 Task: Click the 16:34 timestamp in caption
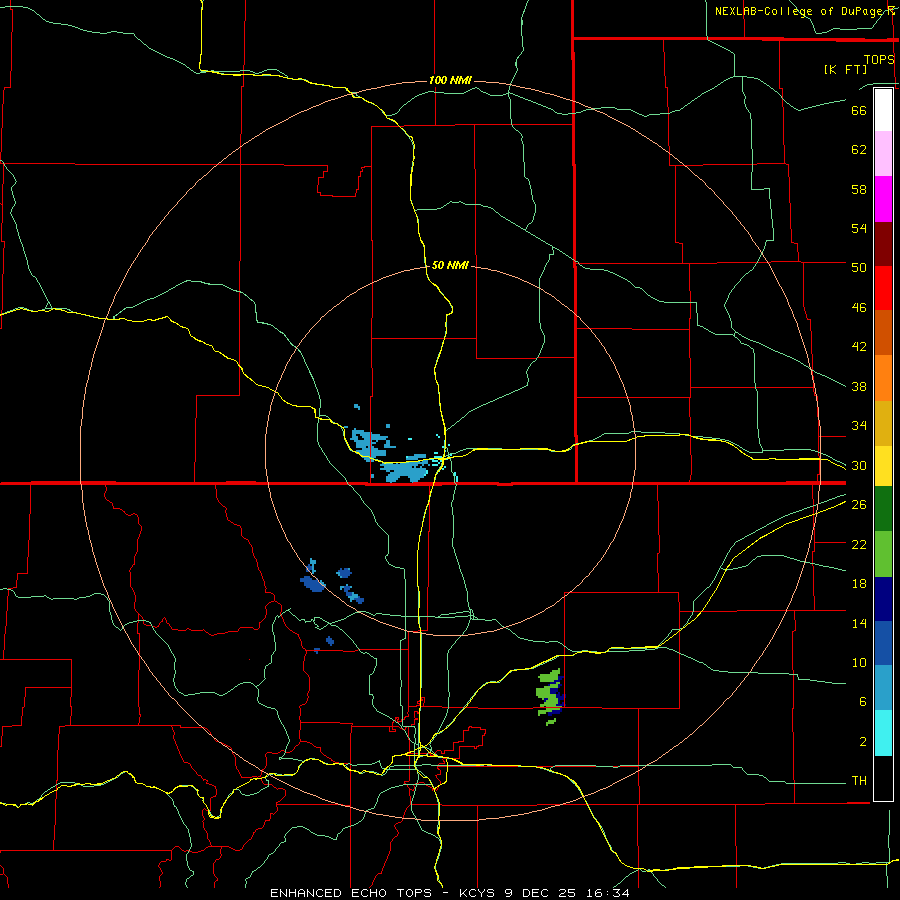(608, 893)
